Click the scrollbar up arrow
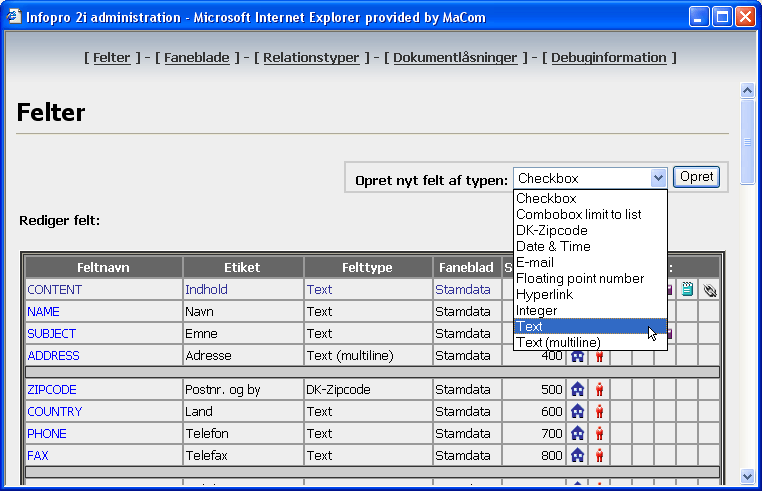Viewport: 762px width, 491px height. (747, 90)
